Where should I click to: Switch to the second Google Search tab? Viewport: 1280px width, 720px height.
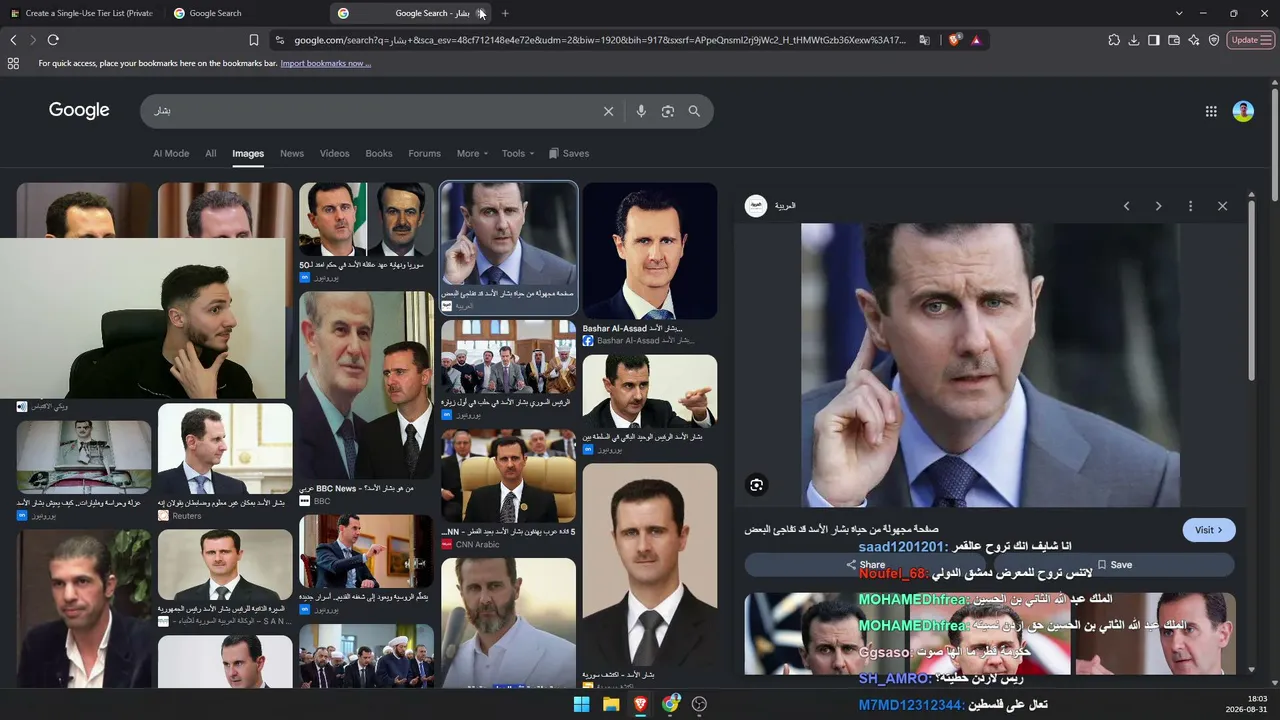[245, 13]
